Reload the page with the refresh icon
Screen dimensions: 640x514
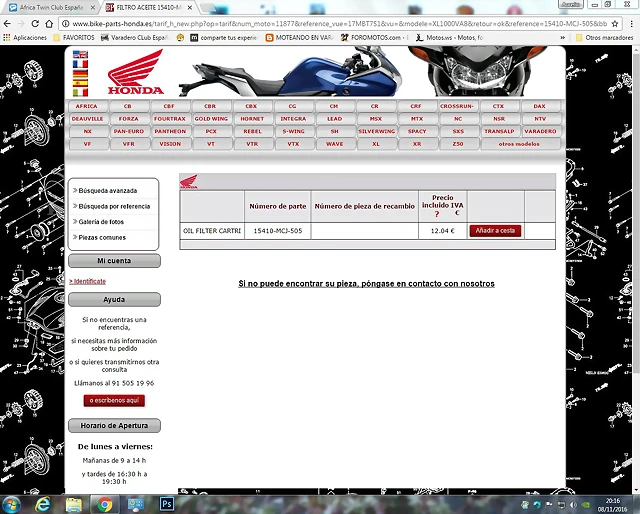pyautogui.click(x=35, y=24)
